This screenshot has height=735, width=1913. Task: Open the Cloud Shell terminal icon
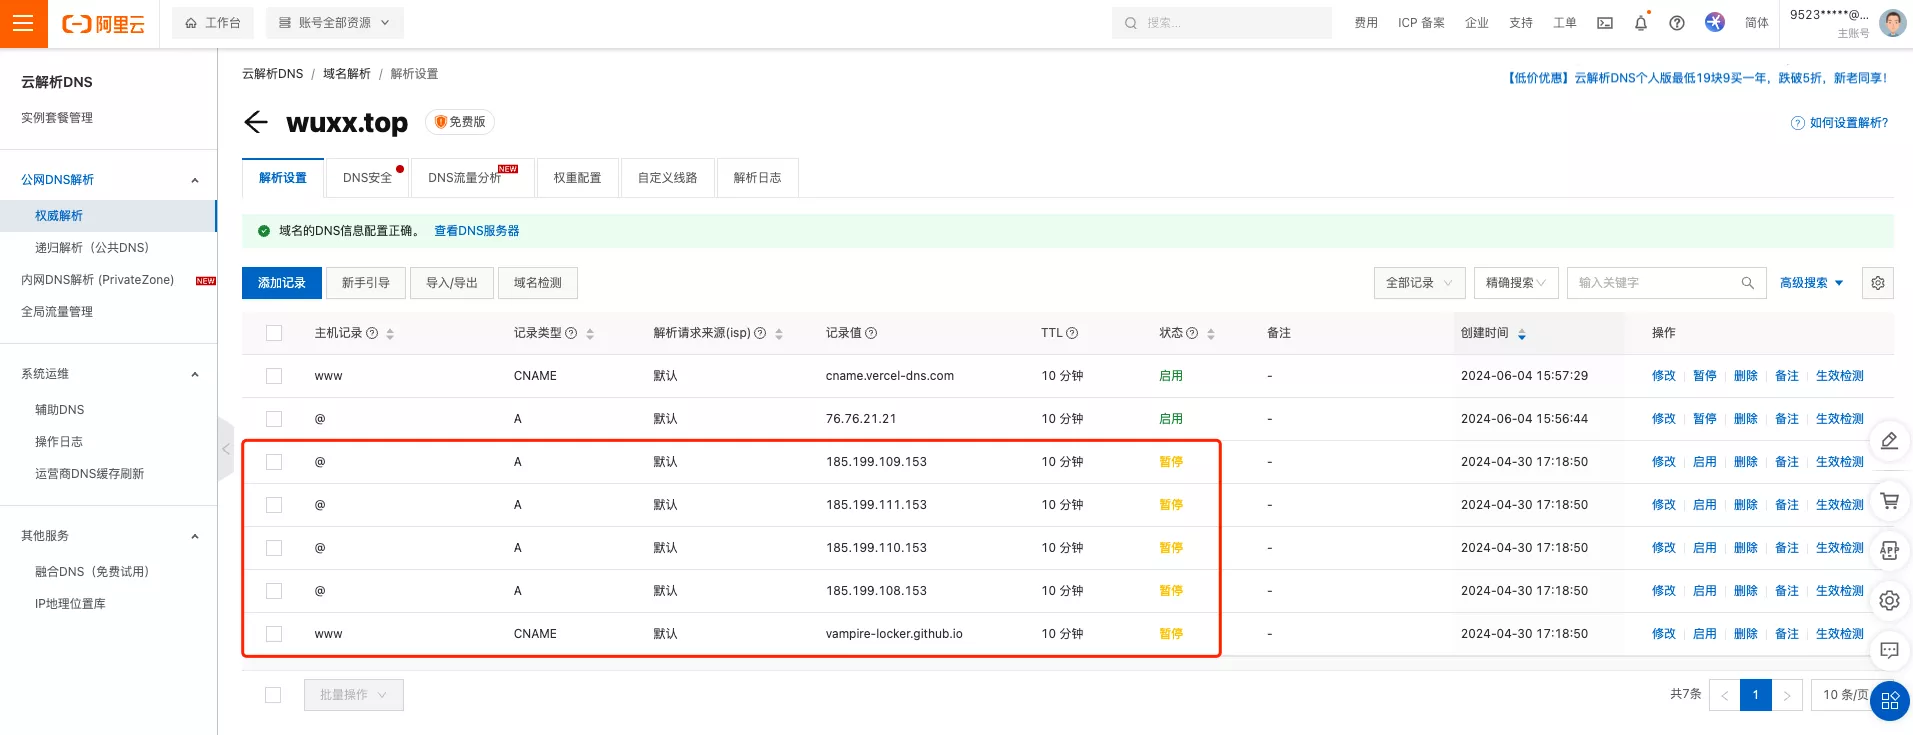(x=1605, y=23)
